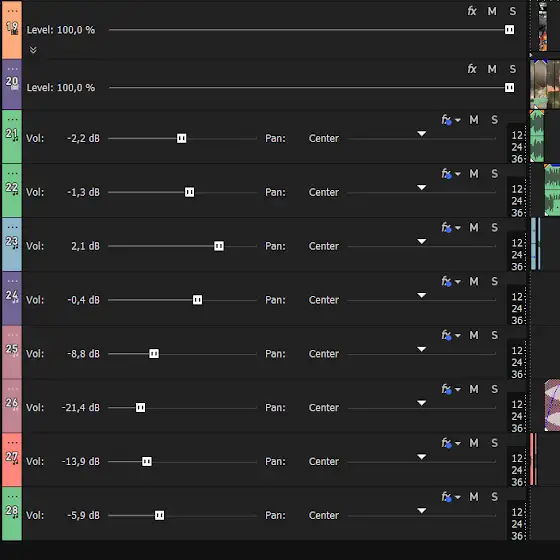
Task: Open track FX for audio track 28
Action: (446, 497)
